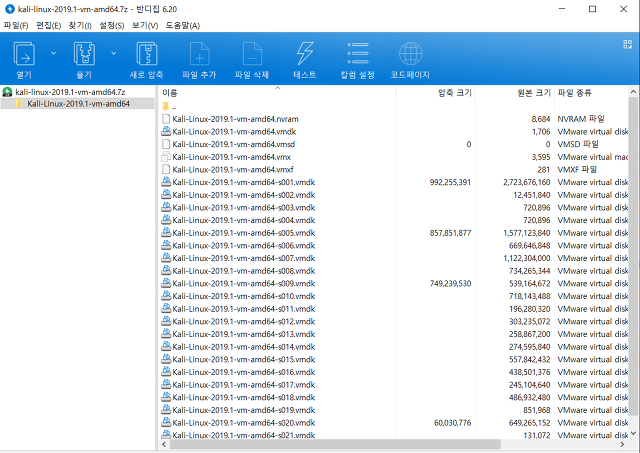Click the nvram file icon
Image resolution: width=640 pixels, height=453 pixels.
point(166,119)
